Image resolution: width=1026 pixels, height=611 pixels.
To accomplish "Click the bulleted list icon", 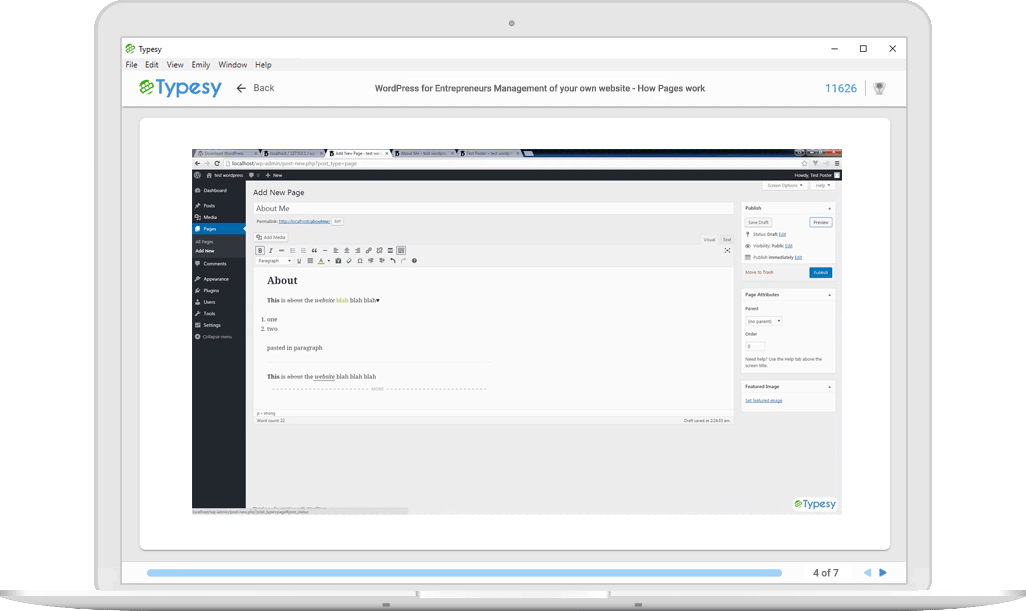I will pyautogui.click(x=292, y=251).
